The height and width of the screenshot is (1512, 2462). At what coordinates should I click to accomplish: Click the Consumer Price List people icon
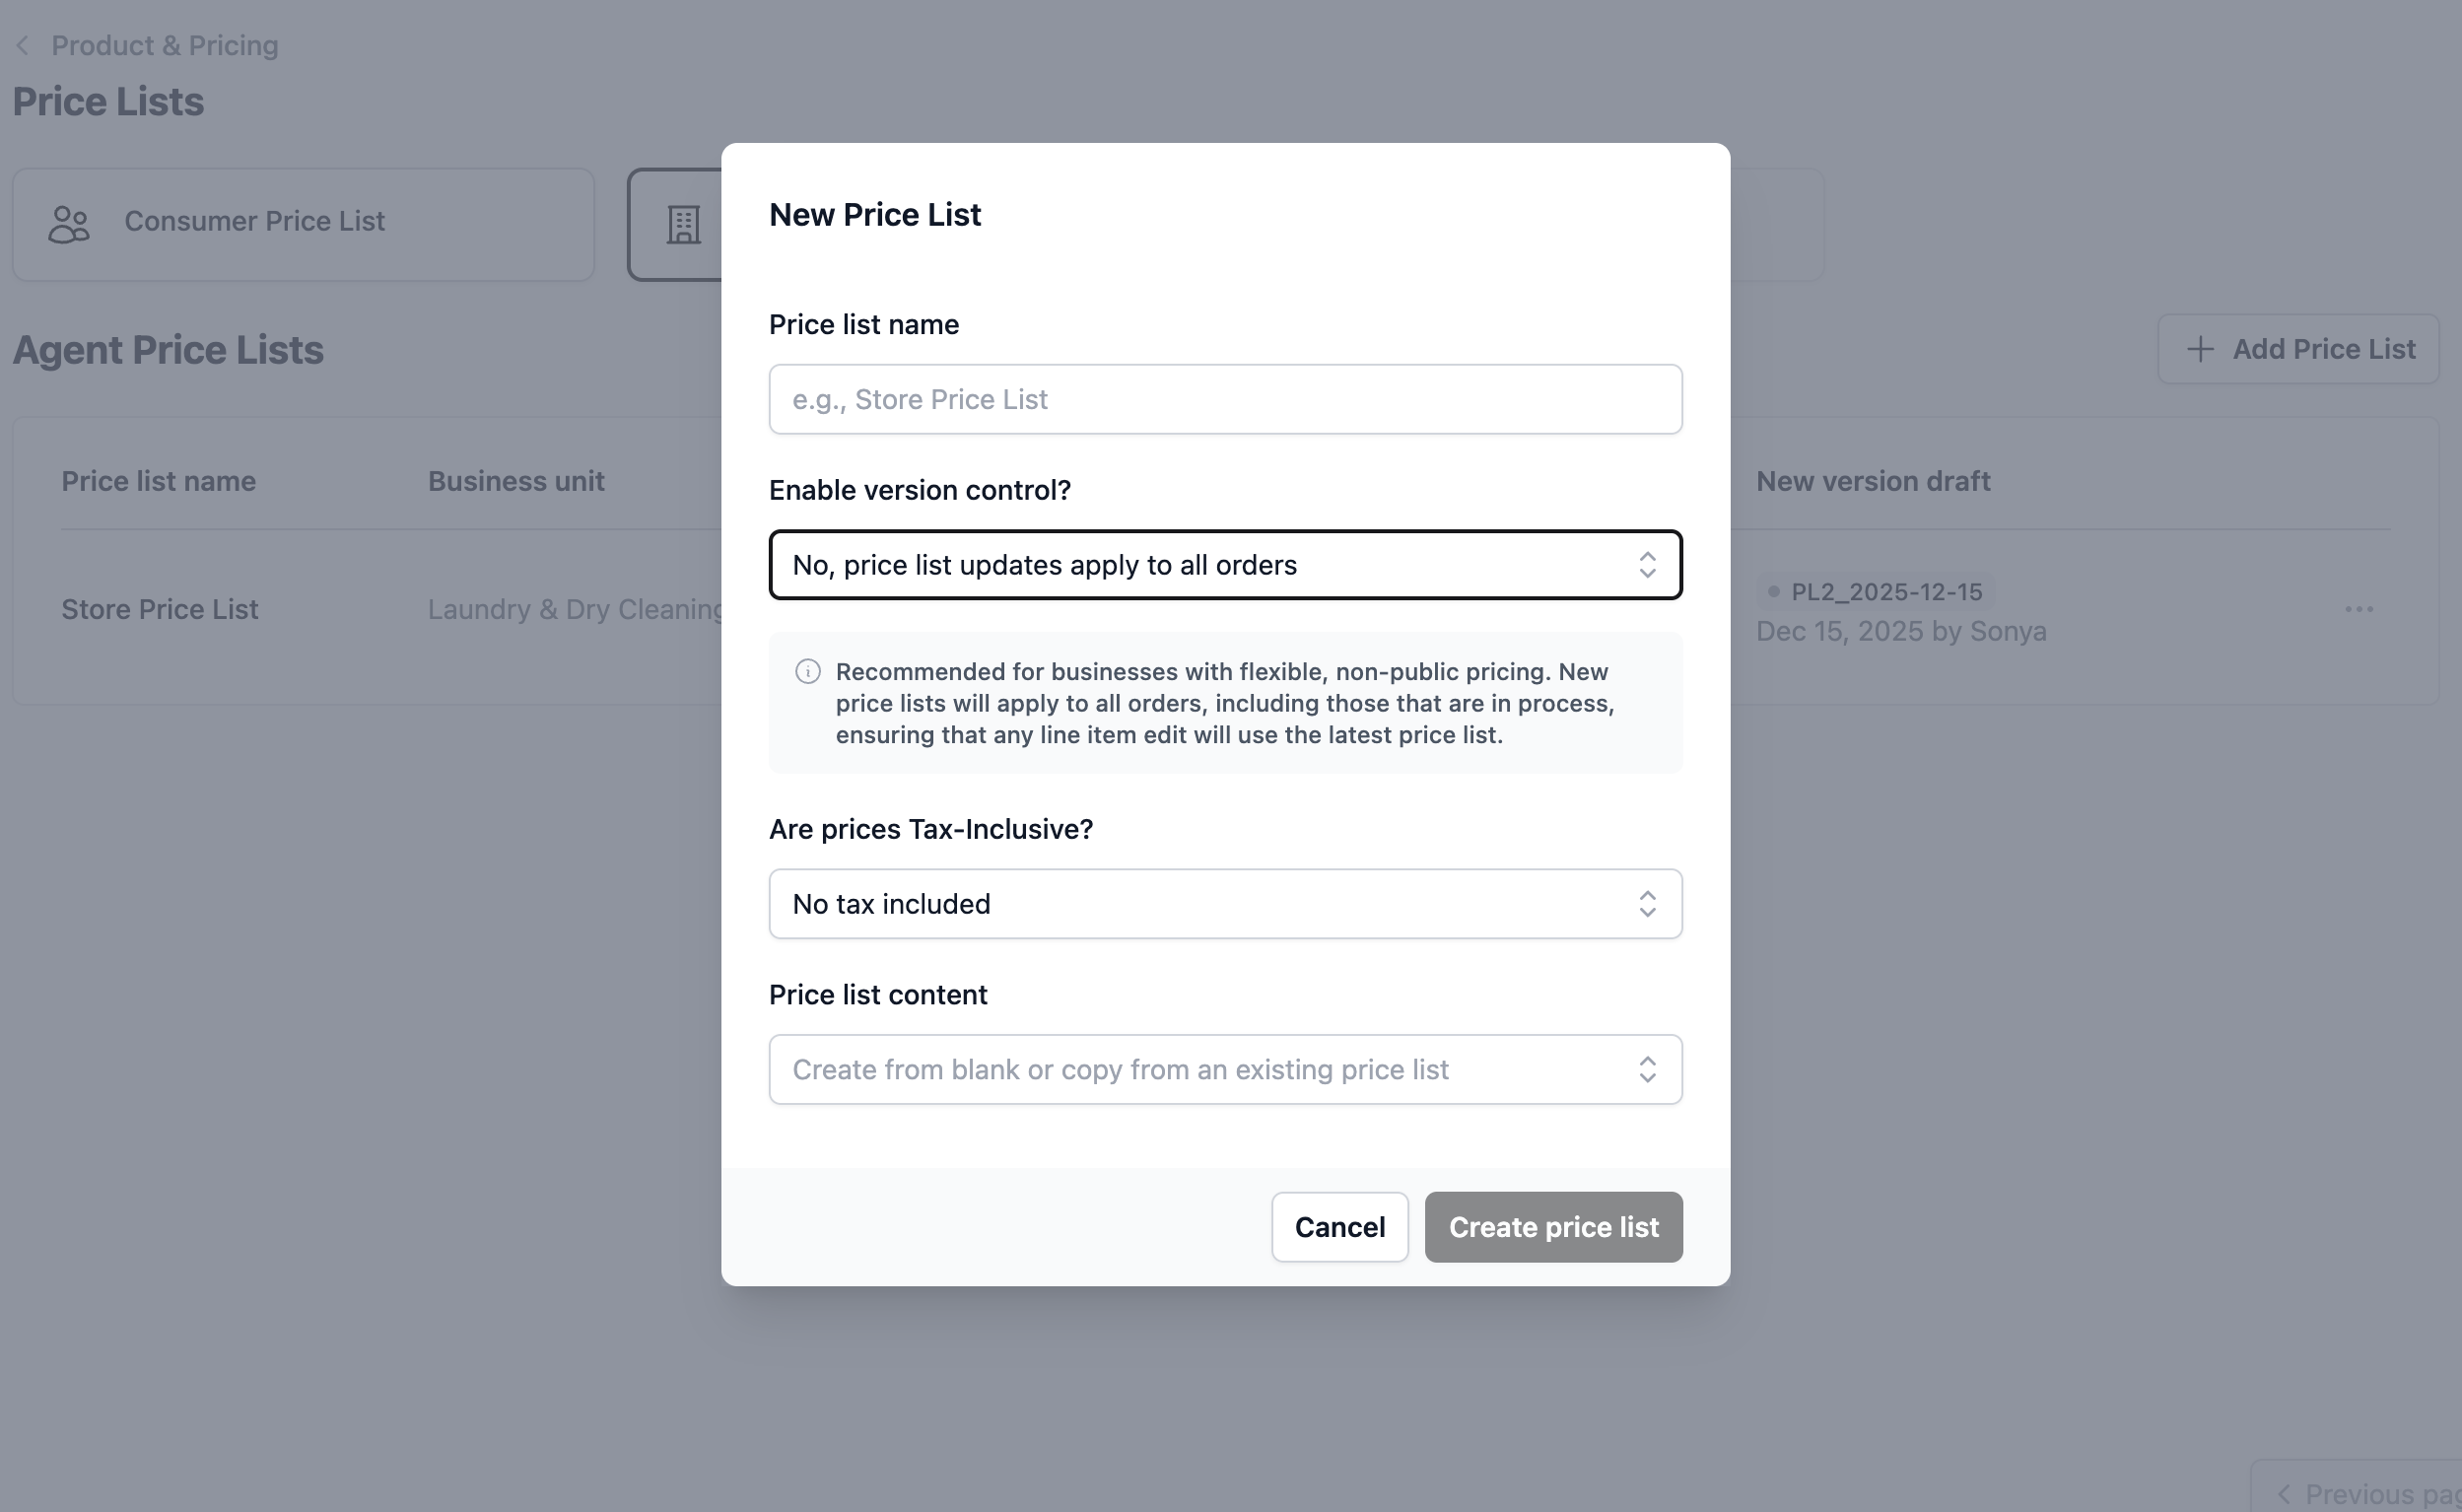[69, 224]
